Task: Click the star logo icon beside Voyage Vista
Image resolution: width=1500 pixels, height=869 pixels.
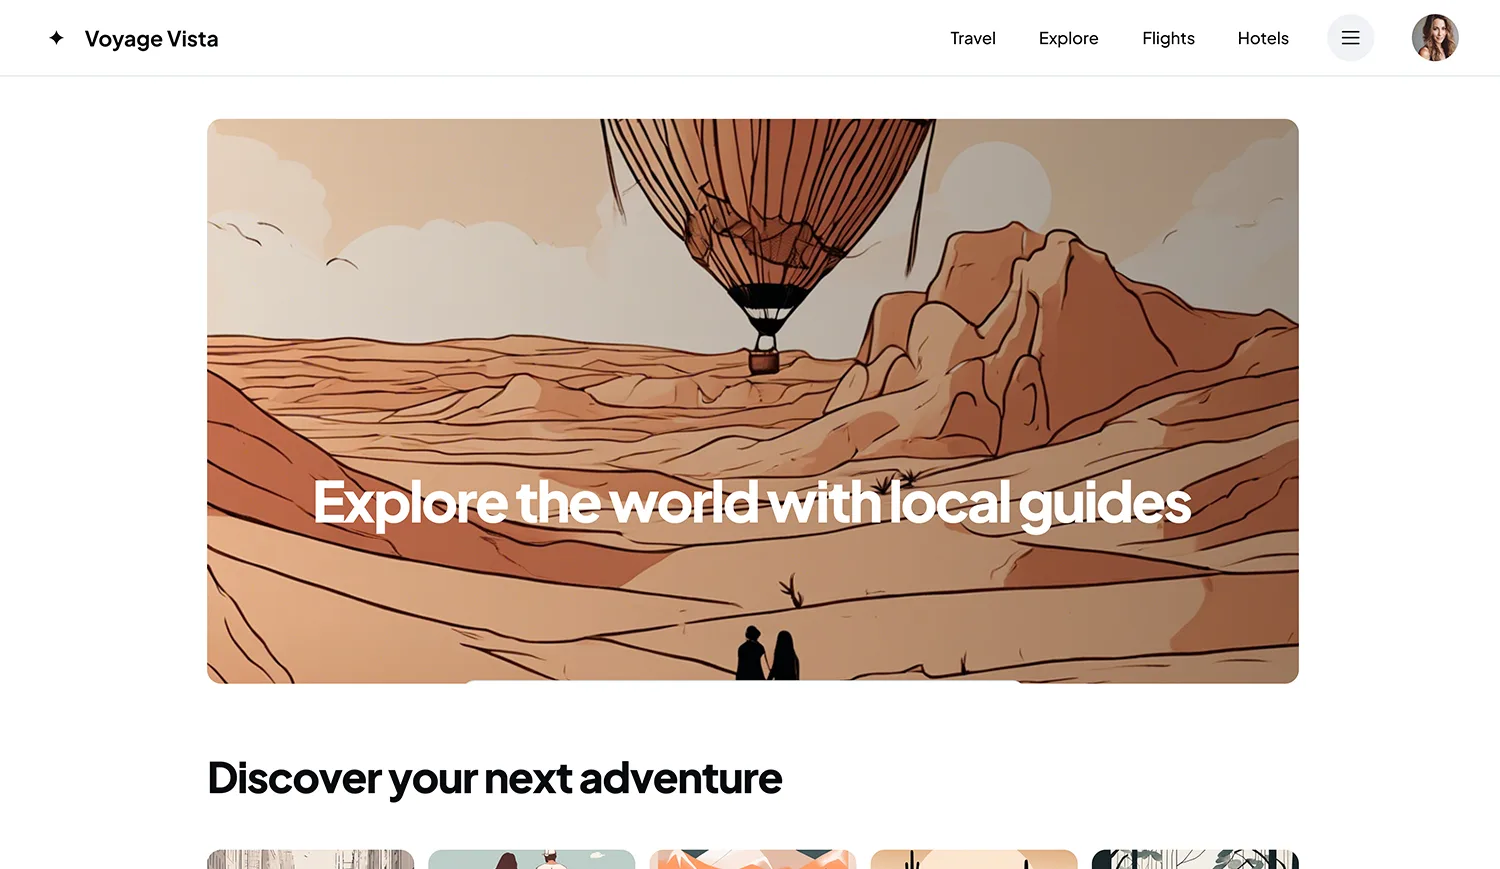Action: click(x=56, y=38)
